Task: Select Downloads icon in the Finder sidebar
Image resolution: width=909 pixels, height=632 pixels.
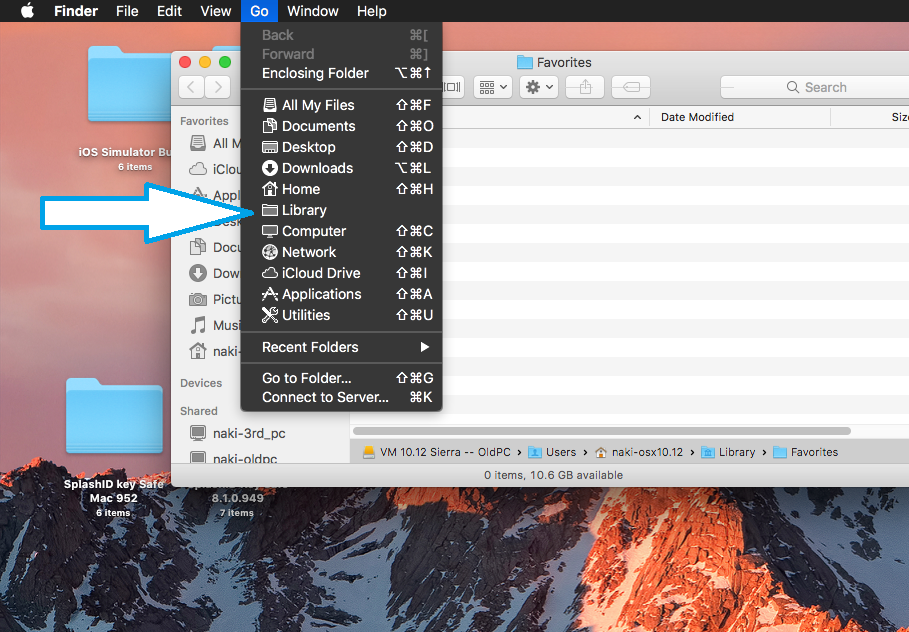Action: [198, 273]
